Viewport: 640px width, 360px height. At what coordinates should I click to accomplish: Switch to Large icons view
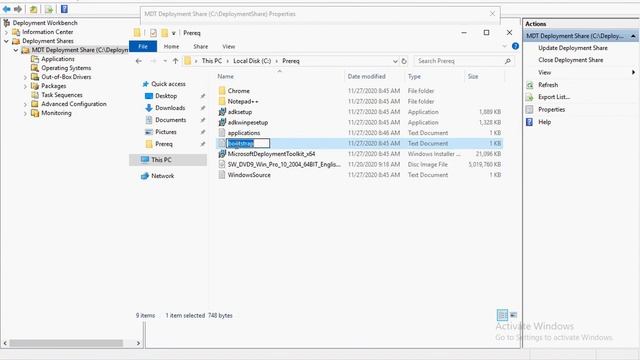[513, 315]
